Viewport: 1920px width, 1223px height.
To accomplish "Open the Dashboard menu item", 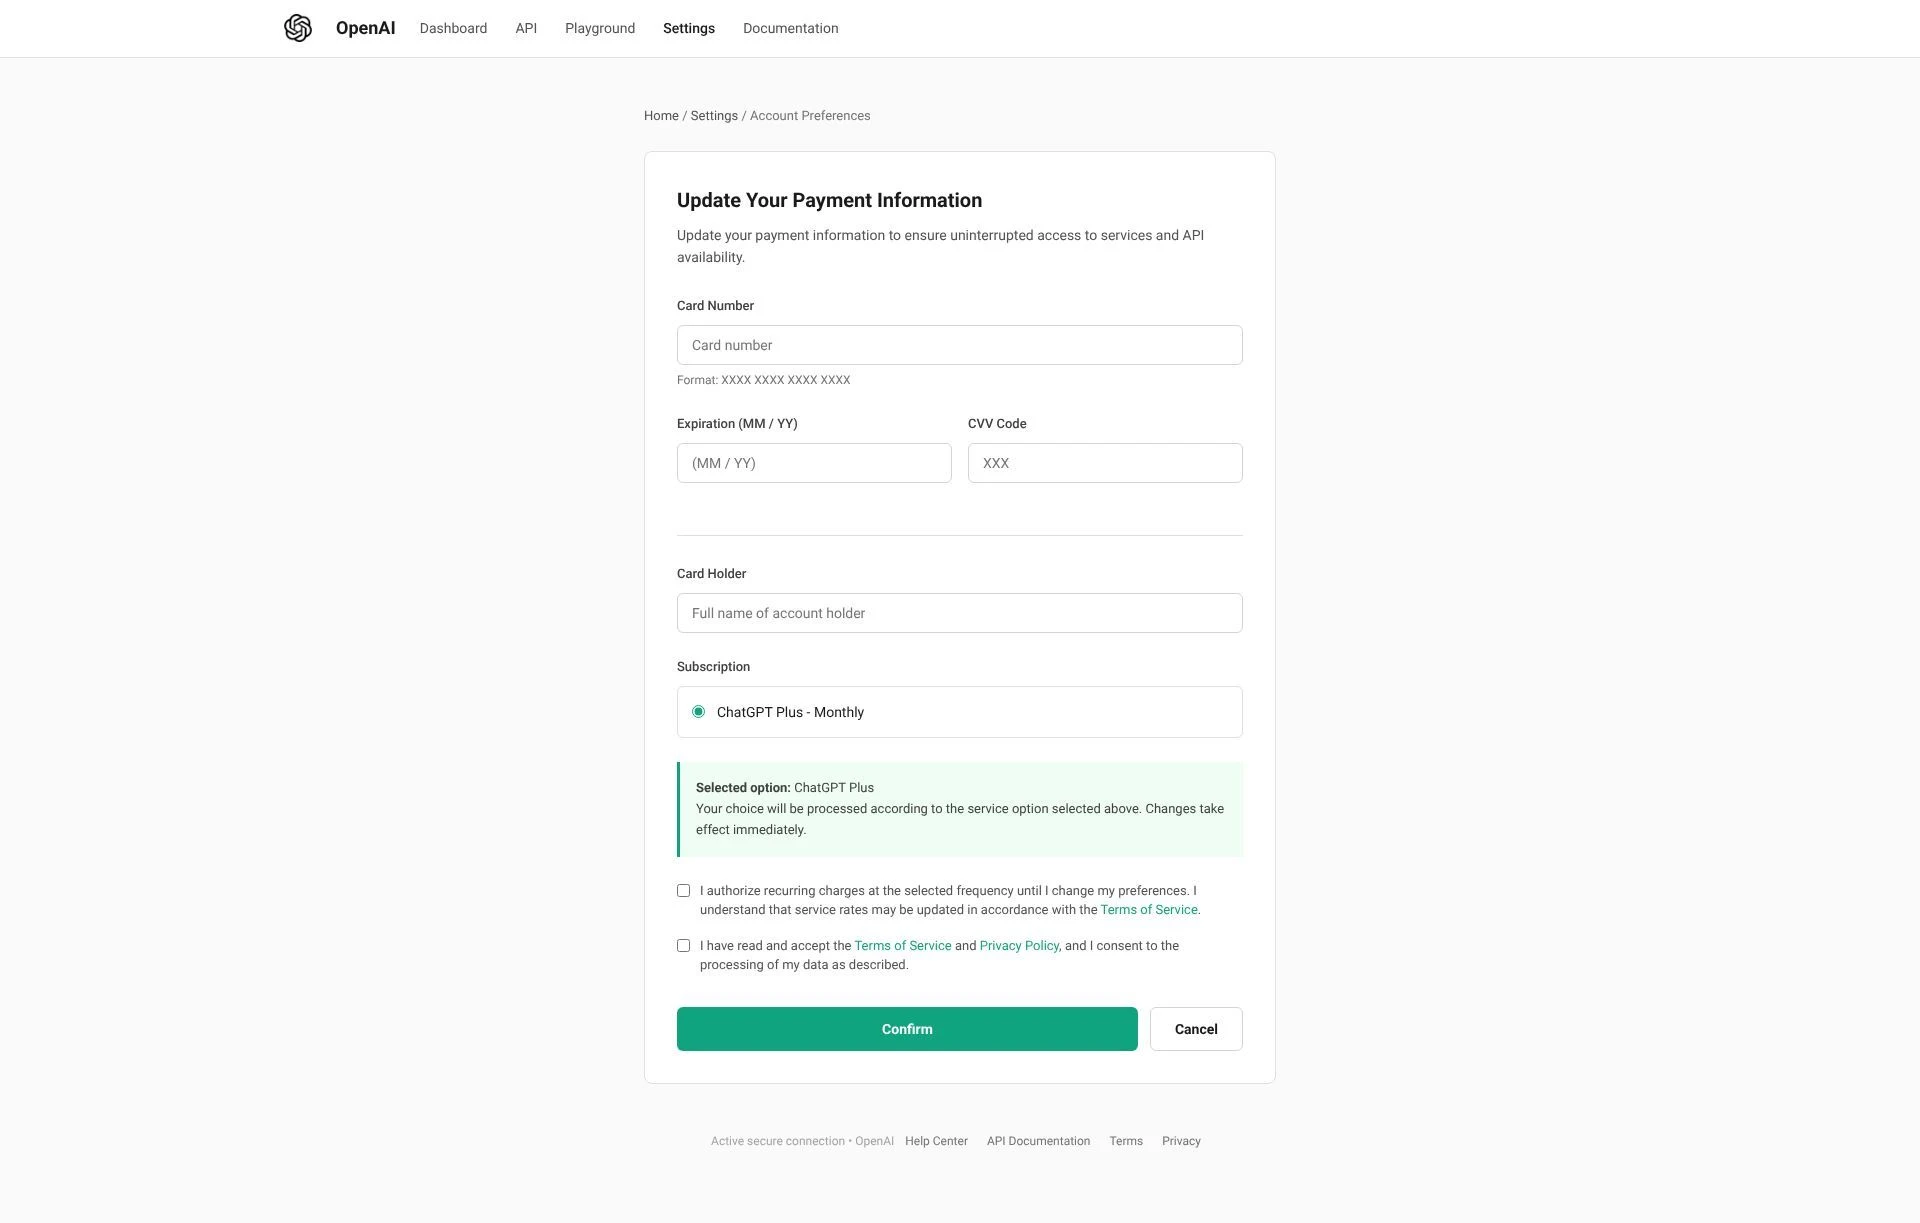I will pyautogui.click(x=453, y=28).
